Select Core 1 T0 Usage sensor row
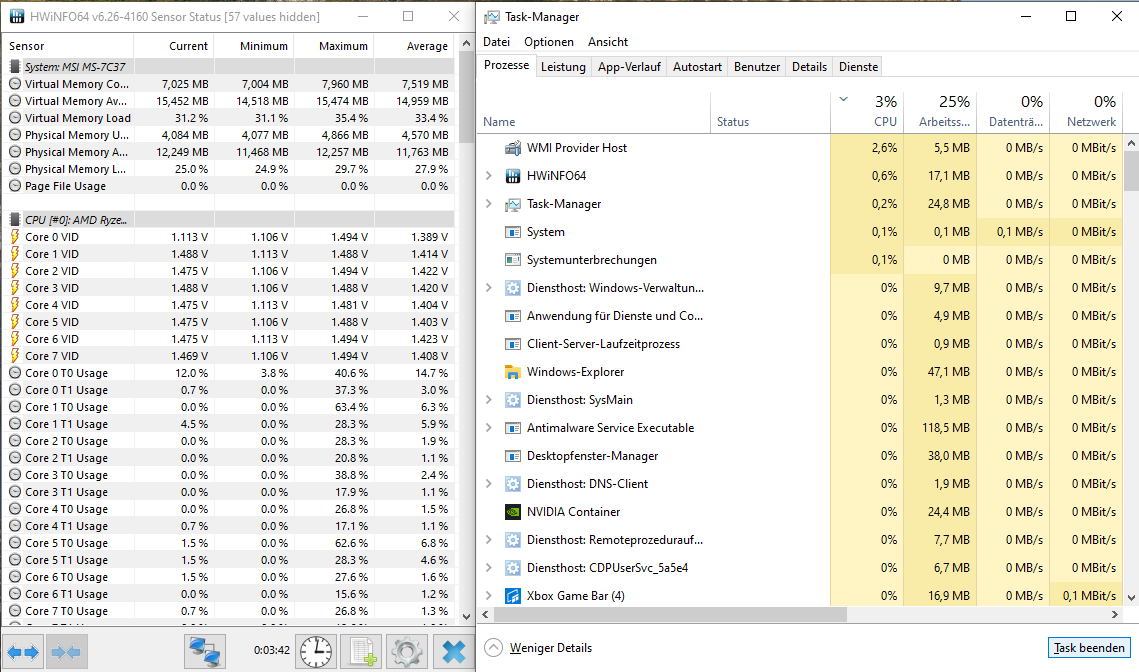Image resolution: width=1139 pixels, height=672 pixels. 228,407
